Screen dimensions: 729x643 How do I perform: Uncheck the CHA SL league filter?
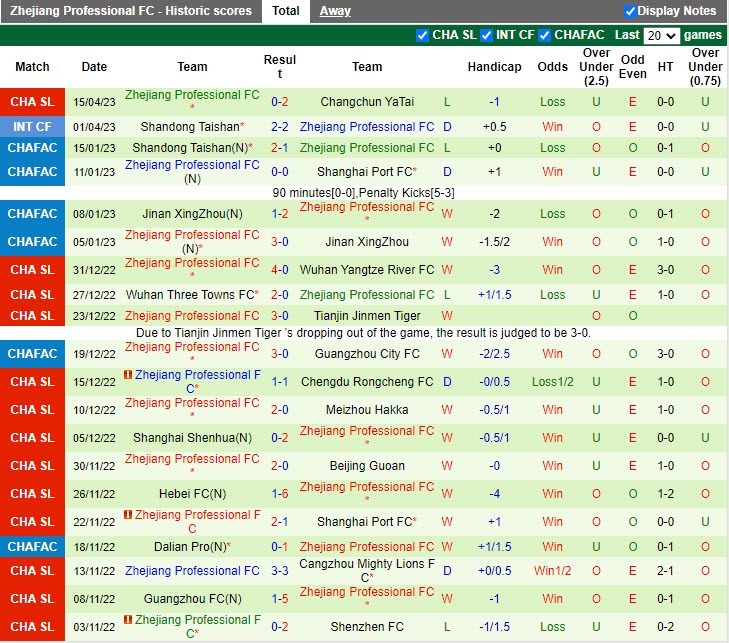422,35
